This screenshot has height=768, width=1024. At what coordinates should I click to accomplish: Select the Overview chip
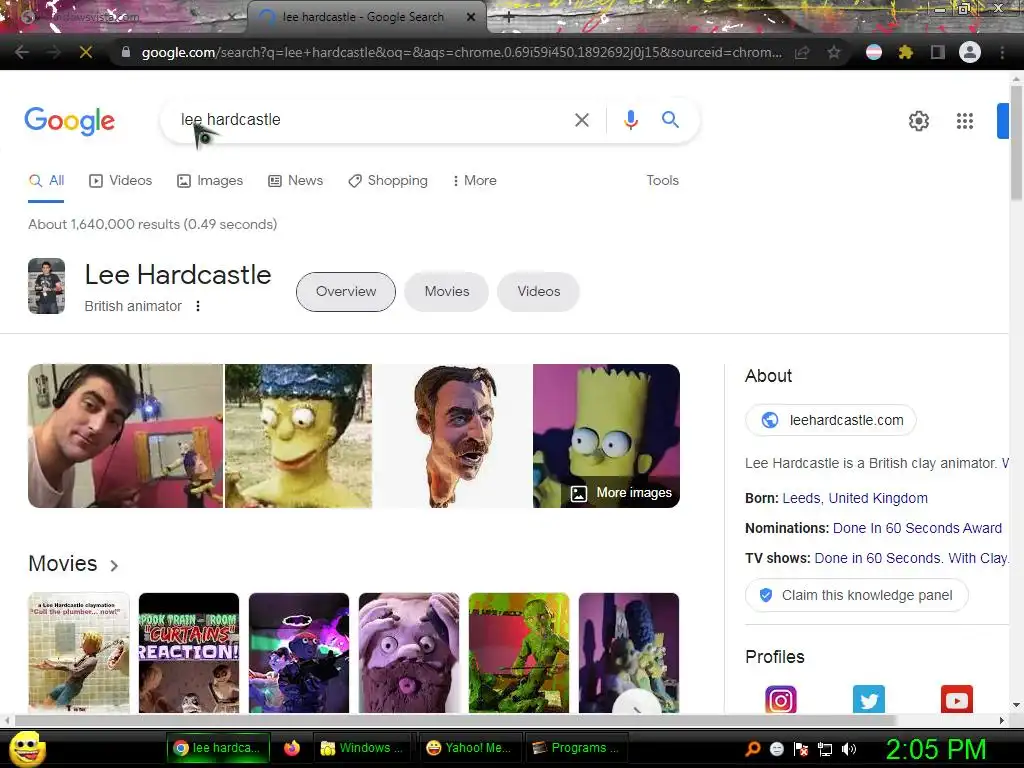[345, 291]
